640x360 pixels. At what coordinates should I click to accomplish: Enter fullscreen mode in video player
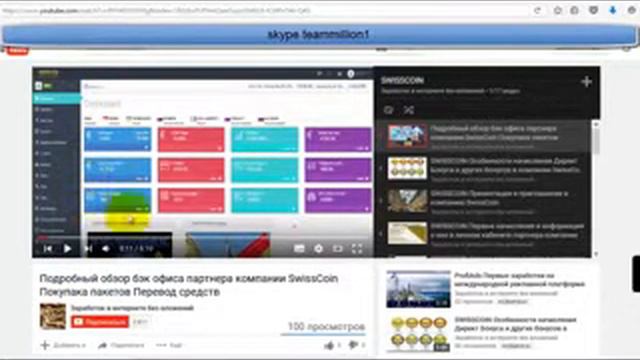click(x=357, y=248)
